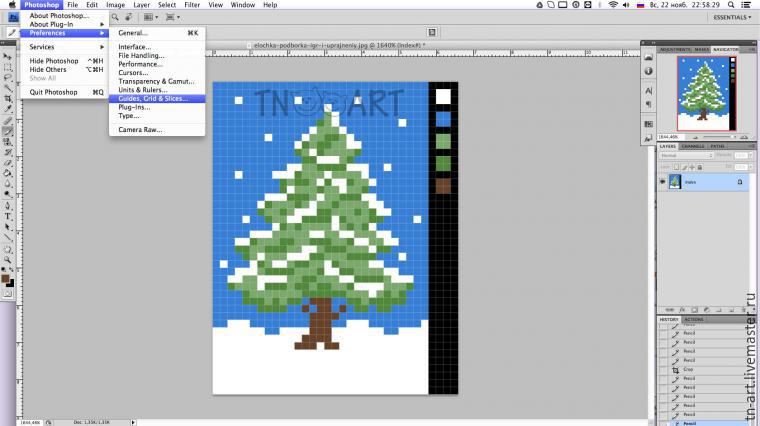Open Spotlight search in menu bar
The height and width of the screenshot is (426, 760).
pyautogui.click(x=731, y=5)
